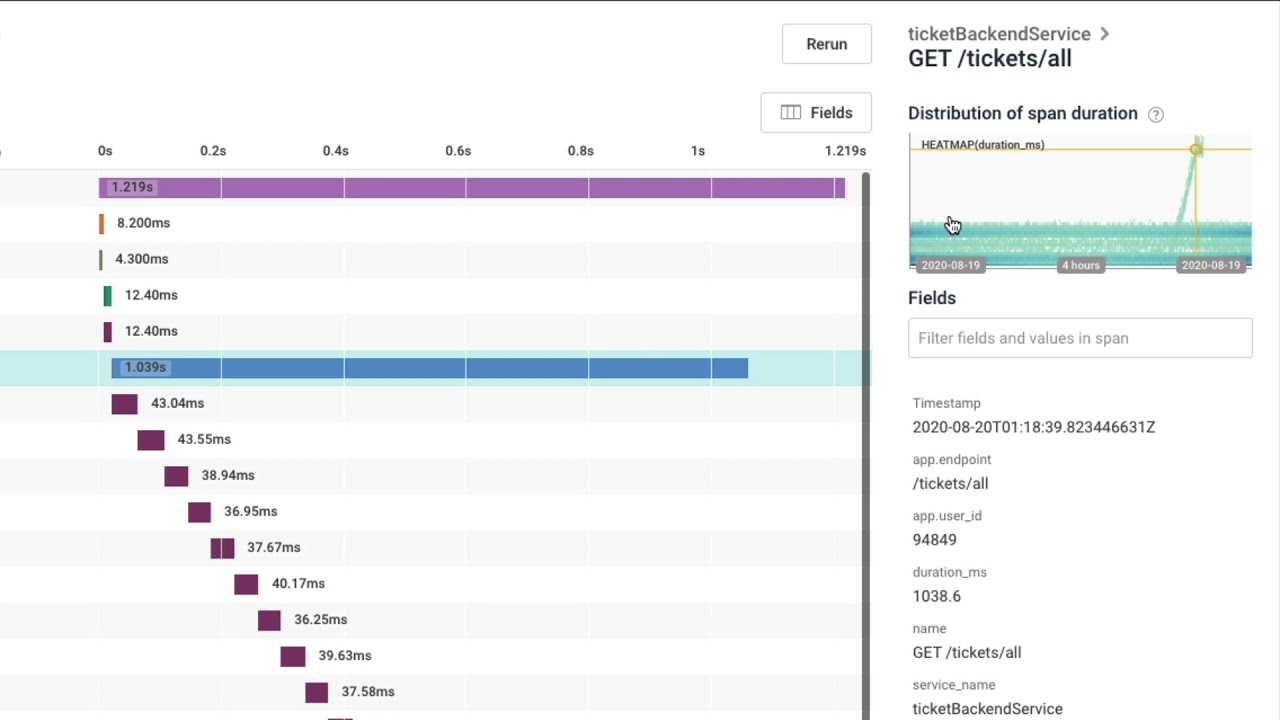Image resolution: width=1280 pixels, height=720 pixels.
Task: Select the 43.55ms span
Action: (151, 439)
